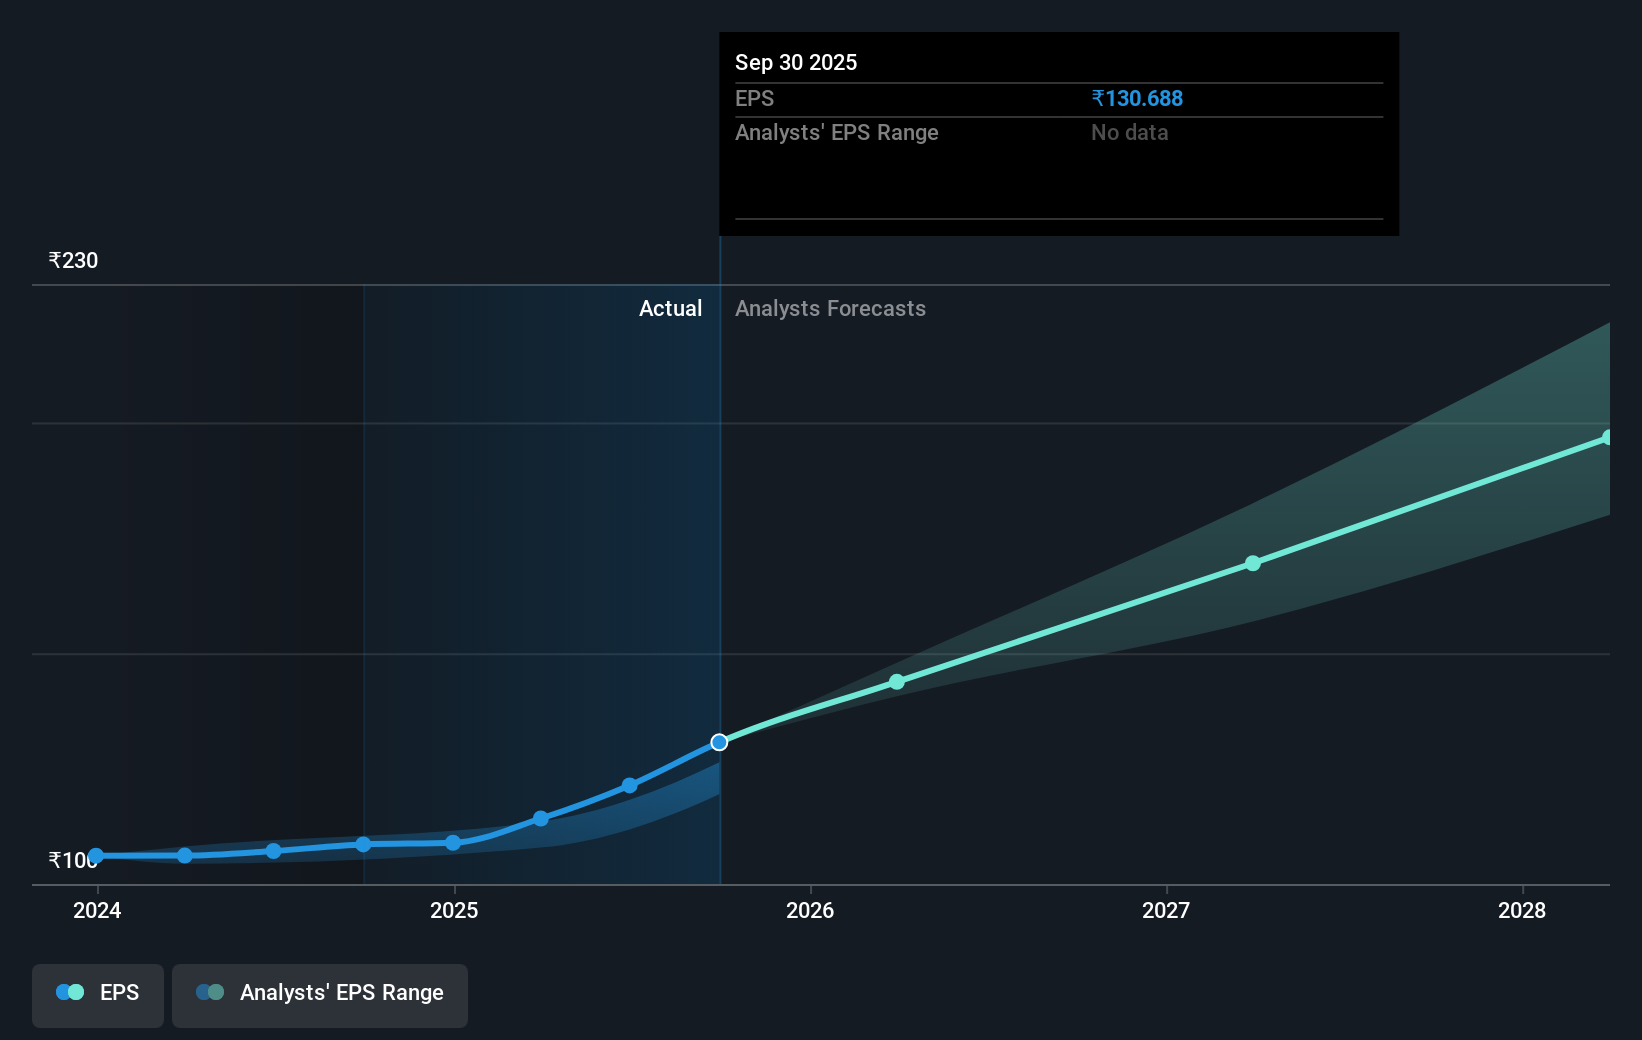
Task: Select the highlighted Sep 30 2025 data point
Action: click(x=719, y=742)
